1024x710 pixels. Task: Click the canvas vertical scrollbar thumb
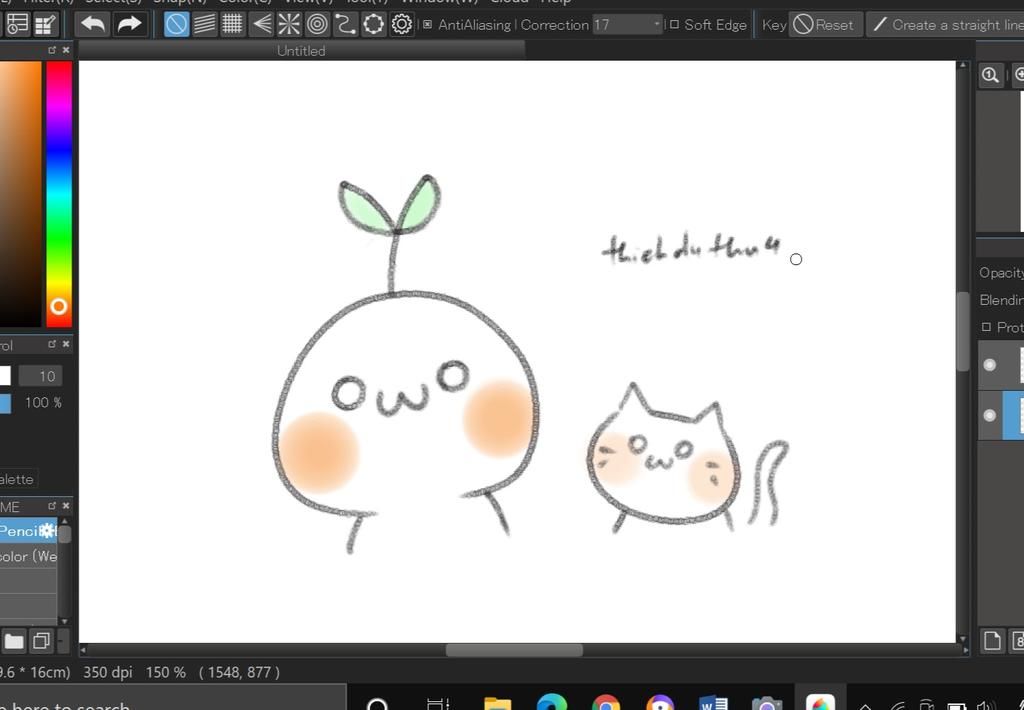(963, 331)
